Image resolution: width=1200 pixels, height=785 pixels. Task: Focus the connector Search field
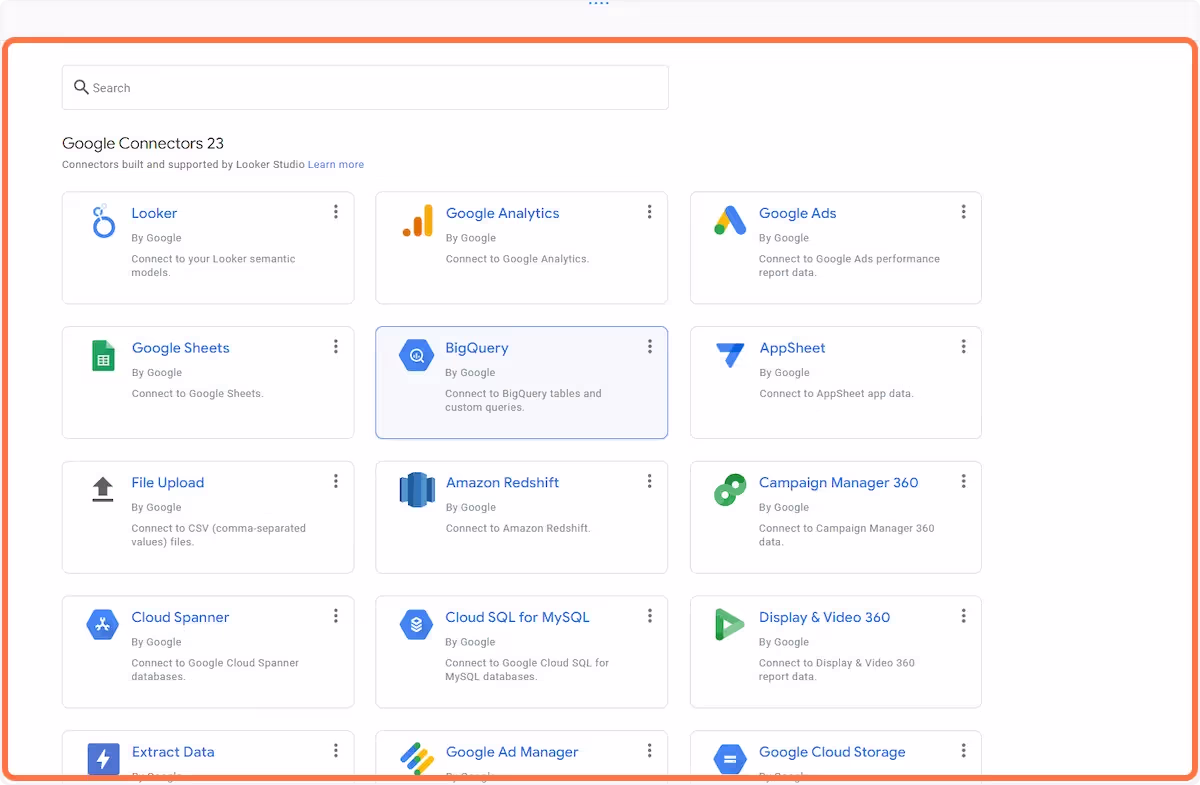click(365, 88)
